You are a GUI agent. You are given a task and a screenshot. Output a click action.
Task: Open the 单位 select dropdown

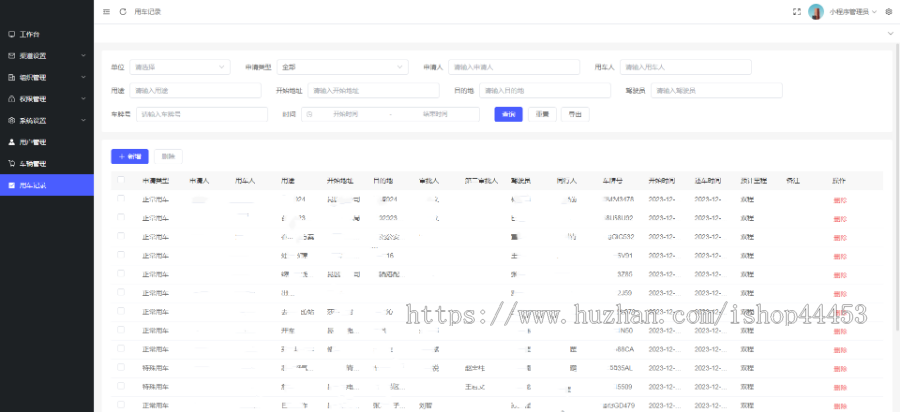(x=180, y=67)
